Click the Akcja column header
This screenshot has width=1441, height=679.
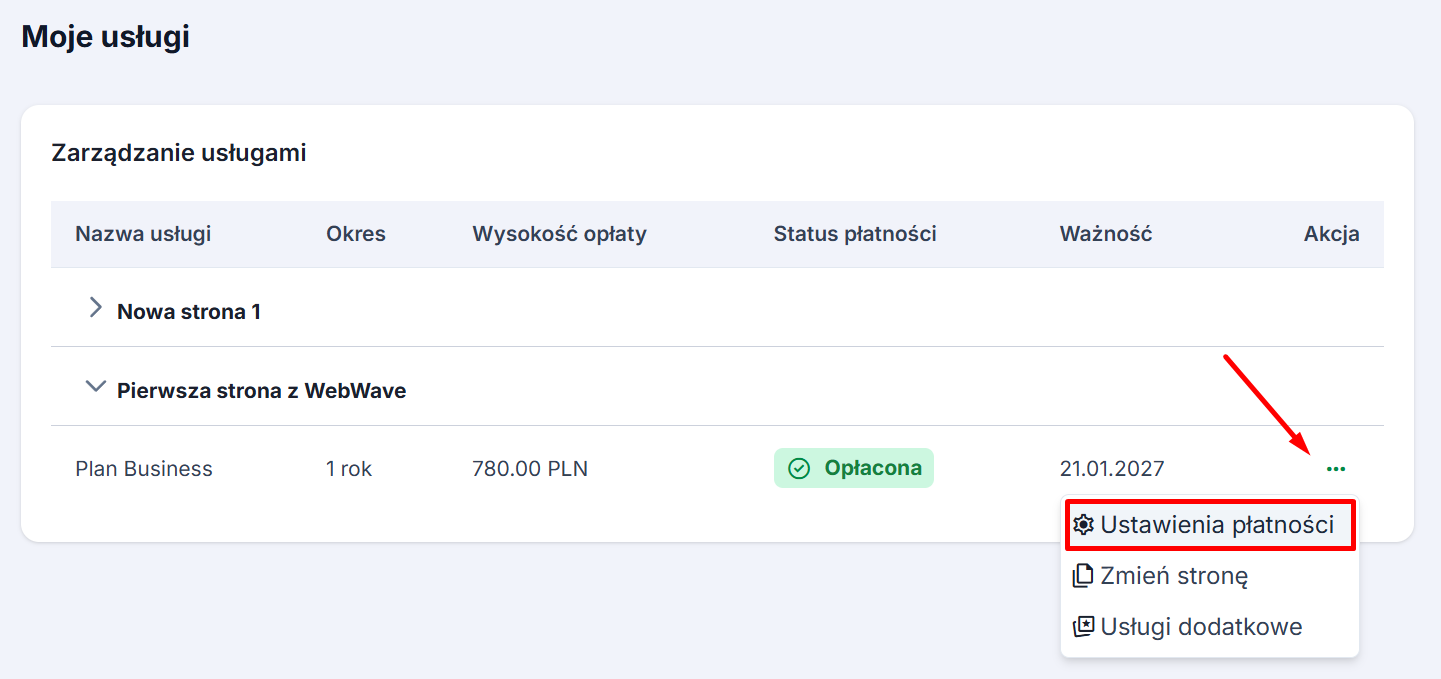coord(1331,234)
